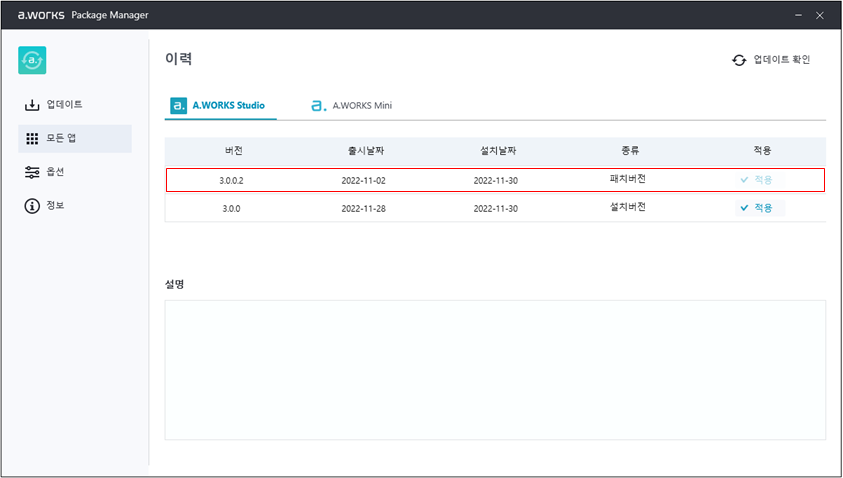Image resolution: width=843 pixels, height=478 pixels.
Task: Click 설치버전 type cell
Action: pos(627,207)
